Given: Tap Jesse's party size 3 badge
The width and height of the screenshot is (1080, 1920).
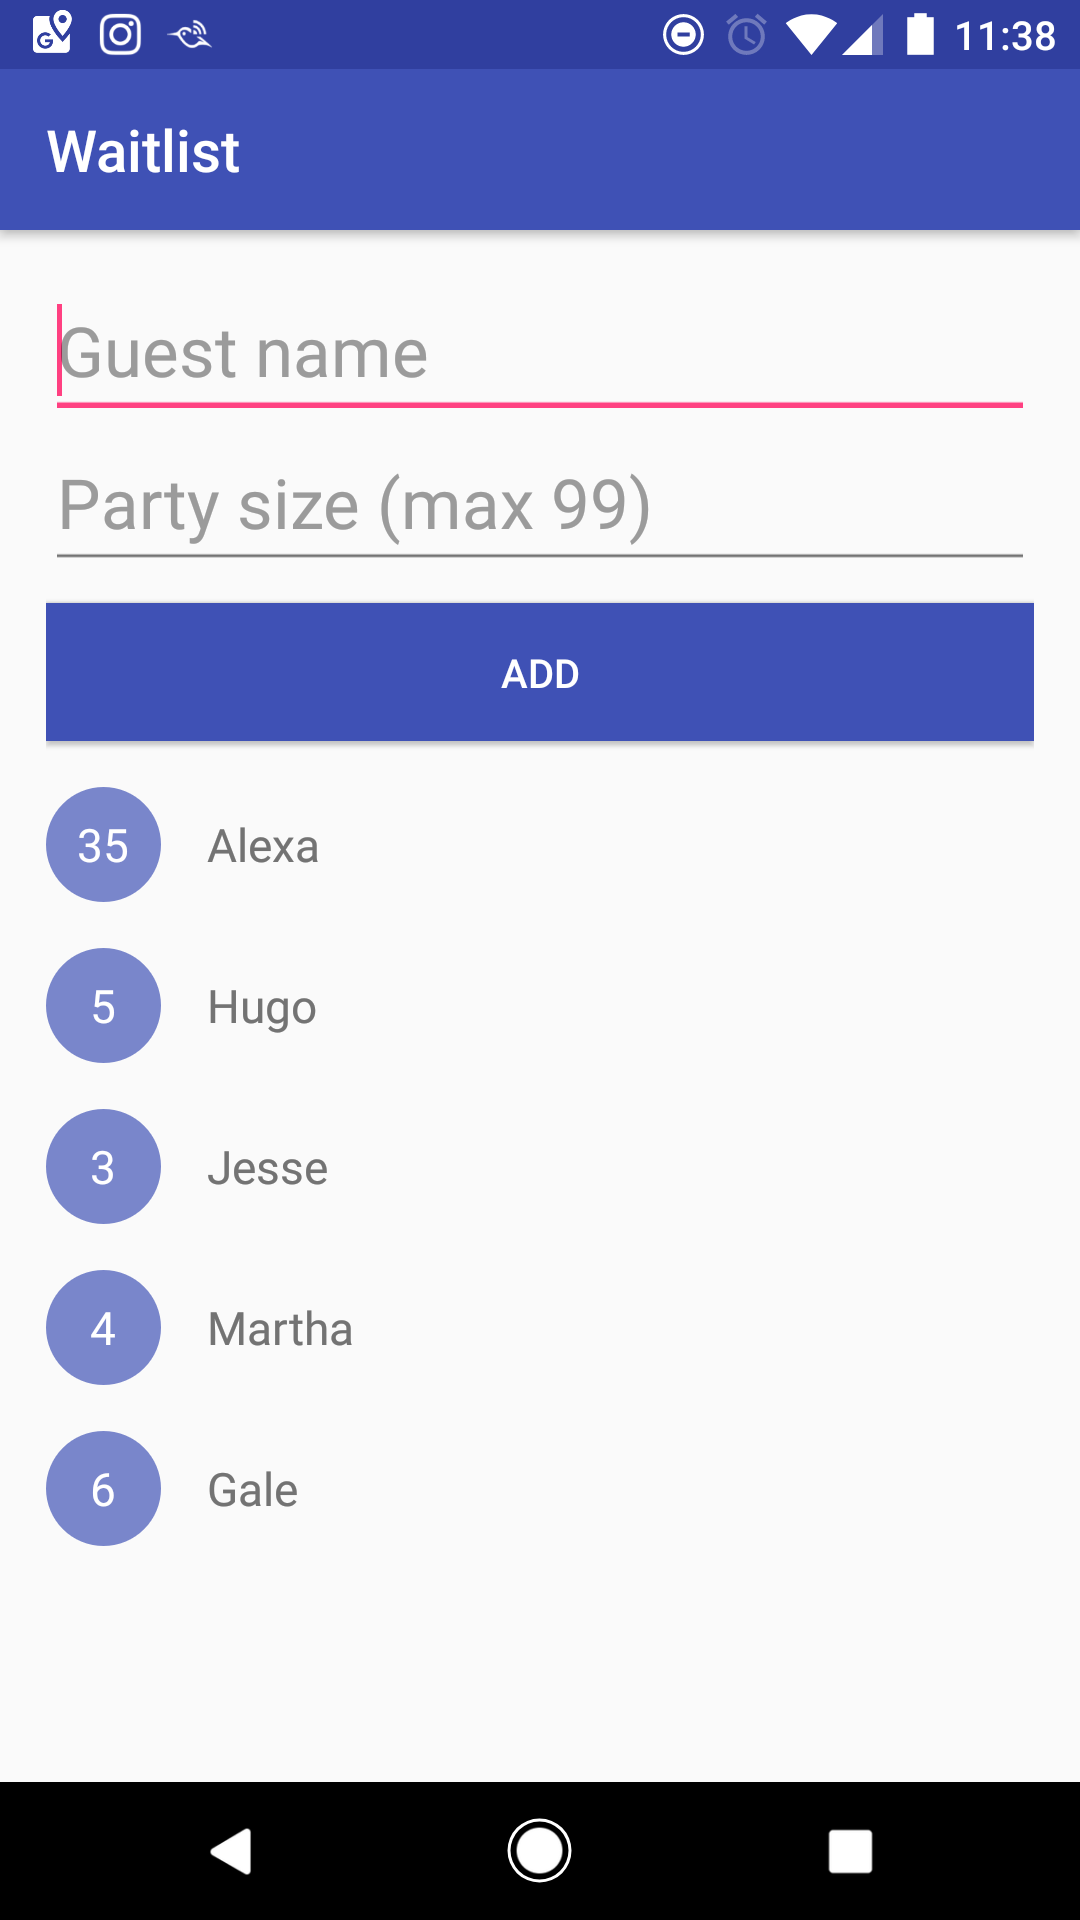Looking at the screenshot, I should coord(103,1167).
